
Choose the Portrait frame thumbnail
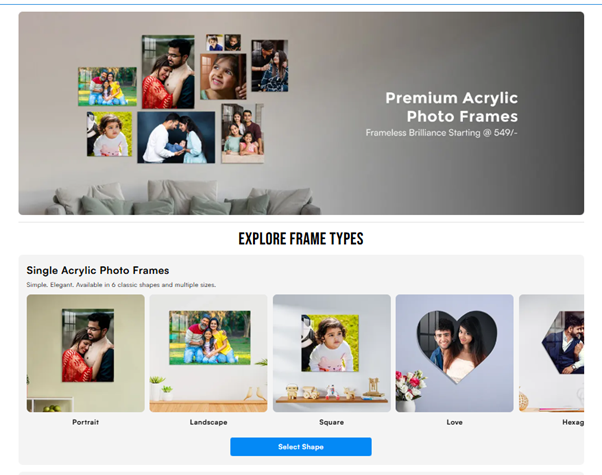tap(85, 353)
